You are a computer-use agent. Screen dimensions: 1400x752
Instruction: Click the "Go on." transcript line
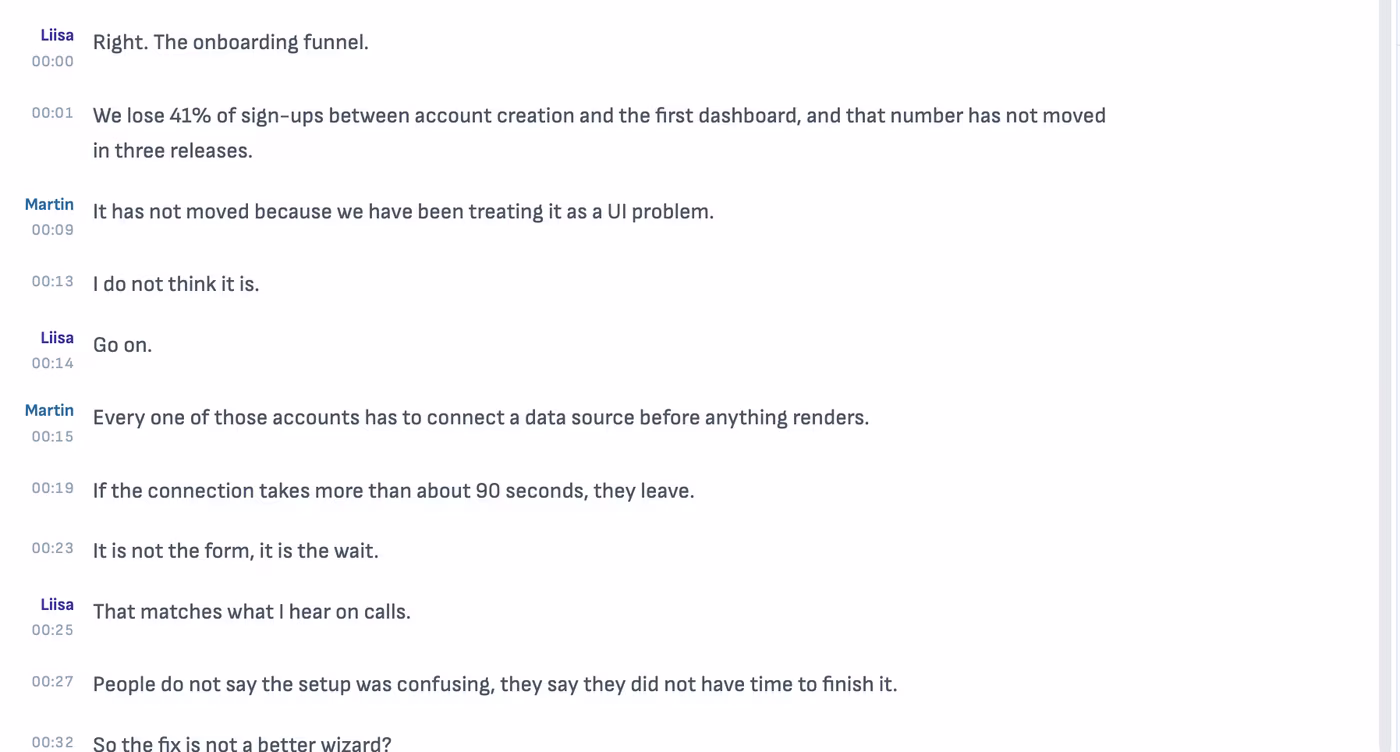(122, 345)
